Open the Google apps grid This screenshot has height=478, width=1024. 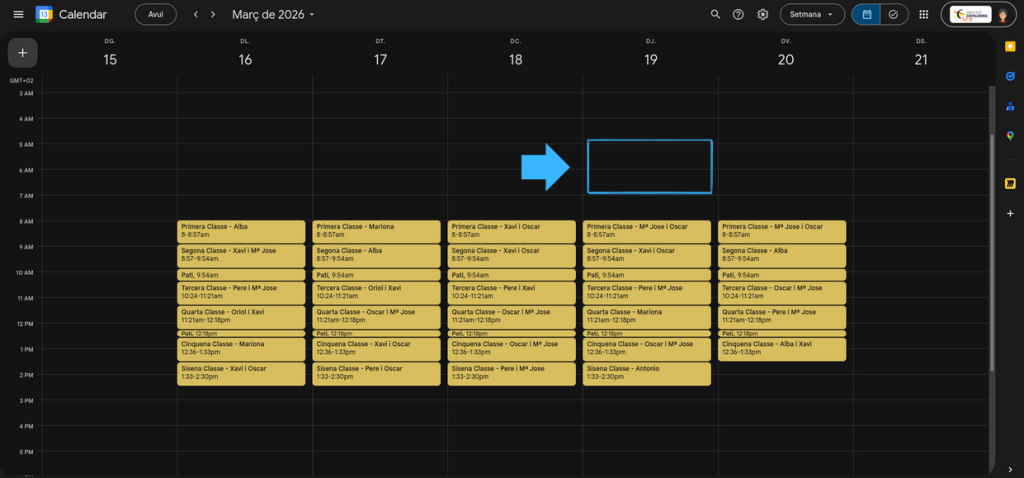(923, 15)
